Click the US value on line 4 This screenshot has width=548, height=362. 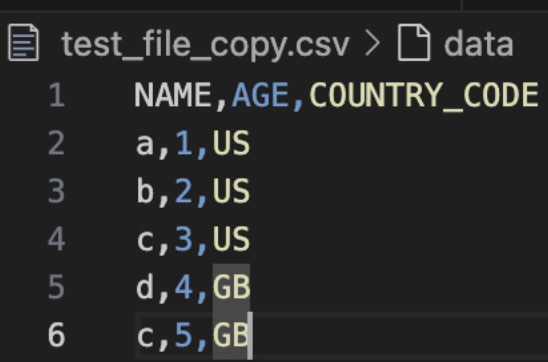231,239
